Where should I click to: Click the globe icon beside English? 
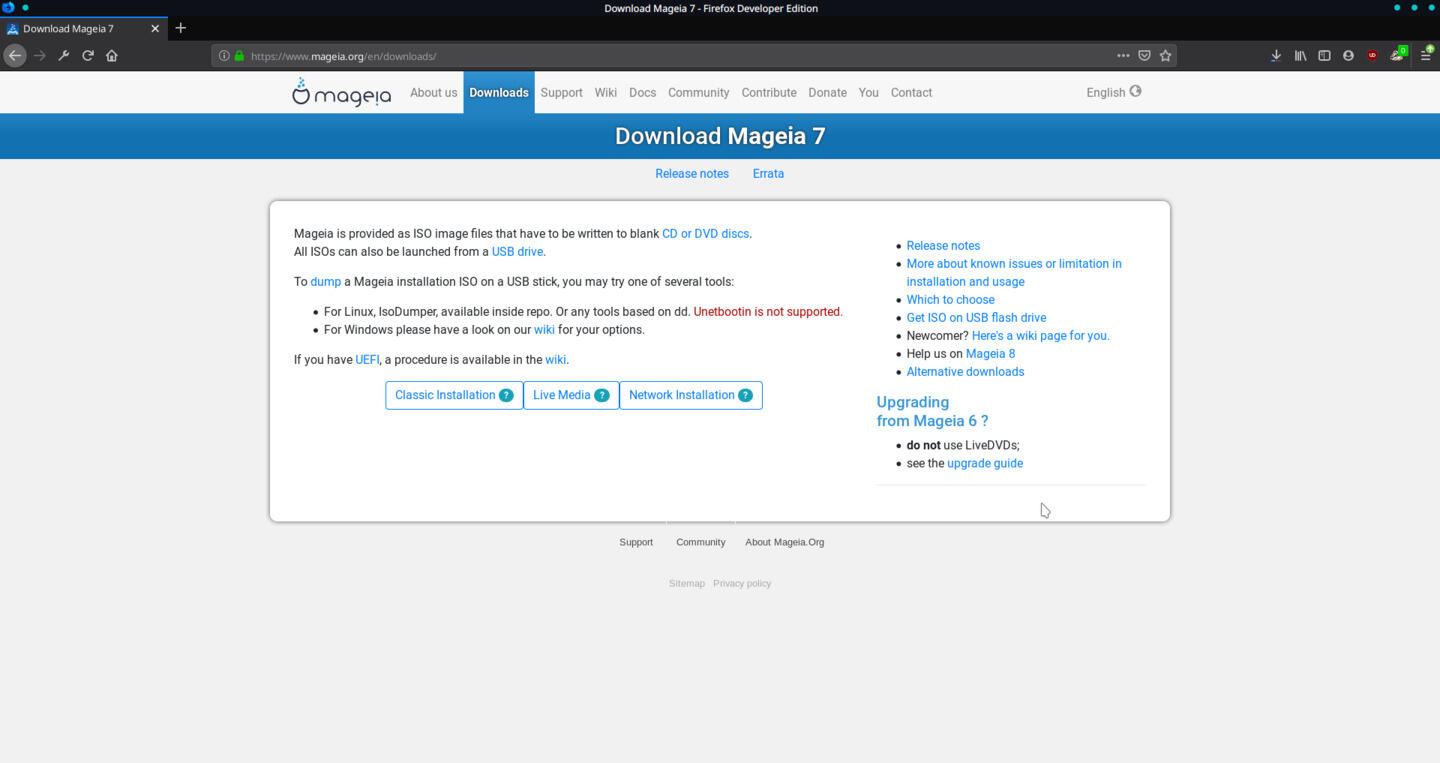pos(1135,91)
